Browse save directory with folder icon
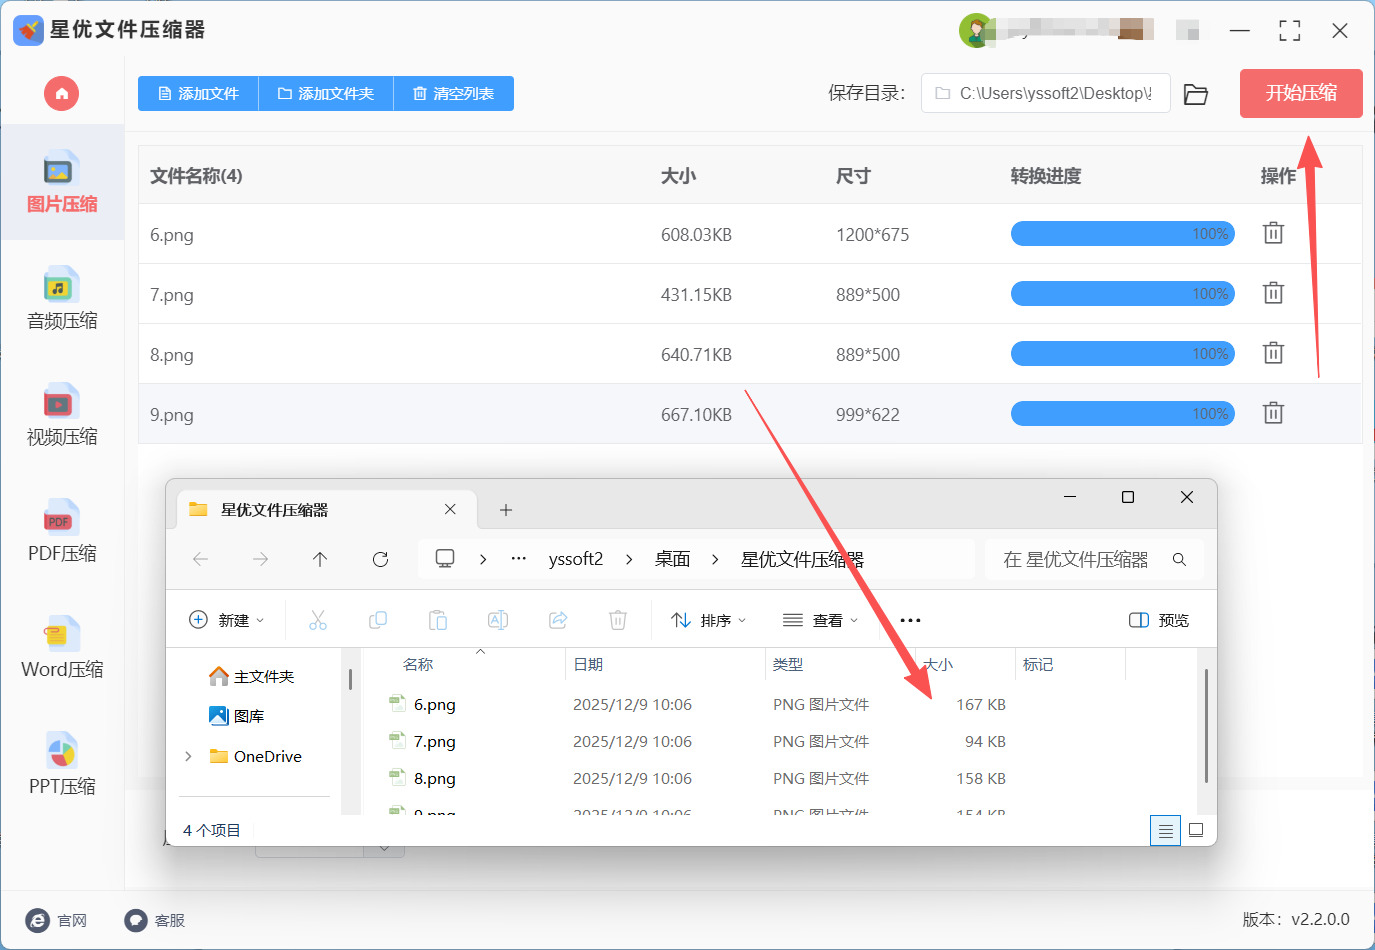Viewport: 1375px width, 950px height. 1196,94
